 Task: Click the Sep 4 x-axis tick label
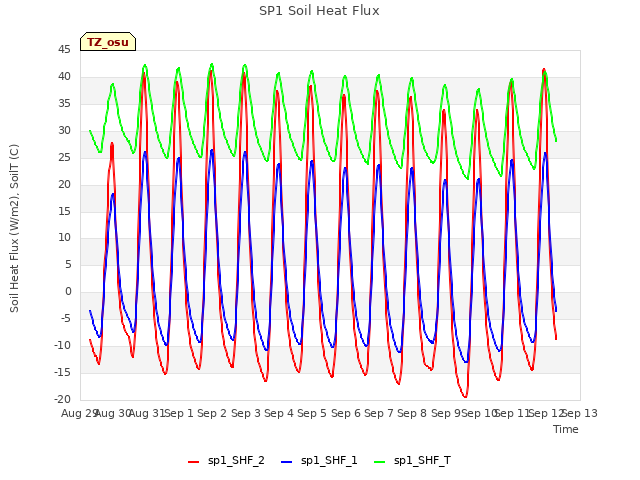pyautogui.click(x=279, y=413)
